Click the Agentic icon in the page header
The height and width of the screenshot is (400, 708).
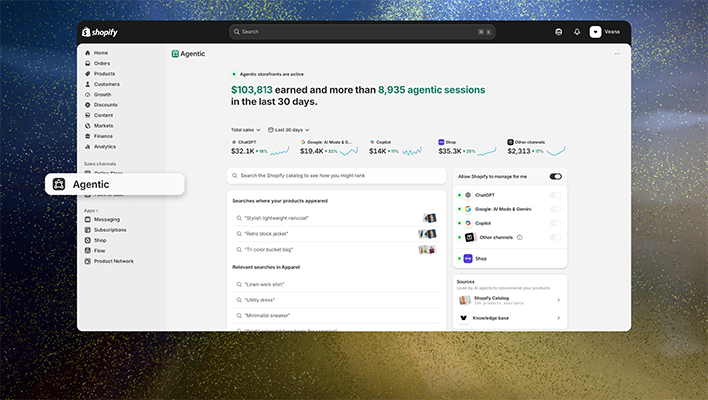[x=175, y=54]
